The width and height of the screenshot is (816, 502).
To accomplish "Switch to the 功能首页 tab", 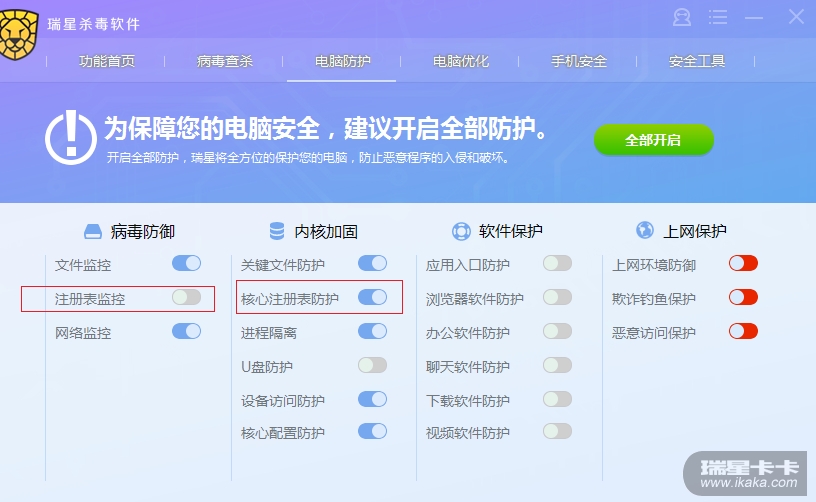I will click(x=107, y=61).
